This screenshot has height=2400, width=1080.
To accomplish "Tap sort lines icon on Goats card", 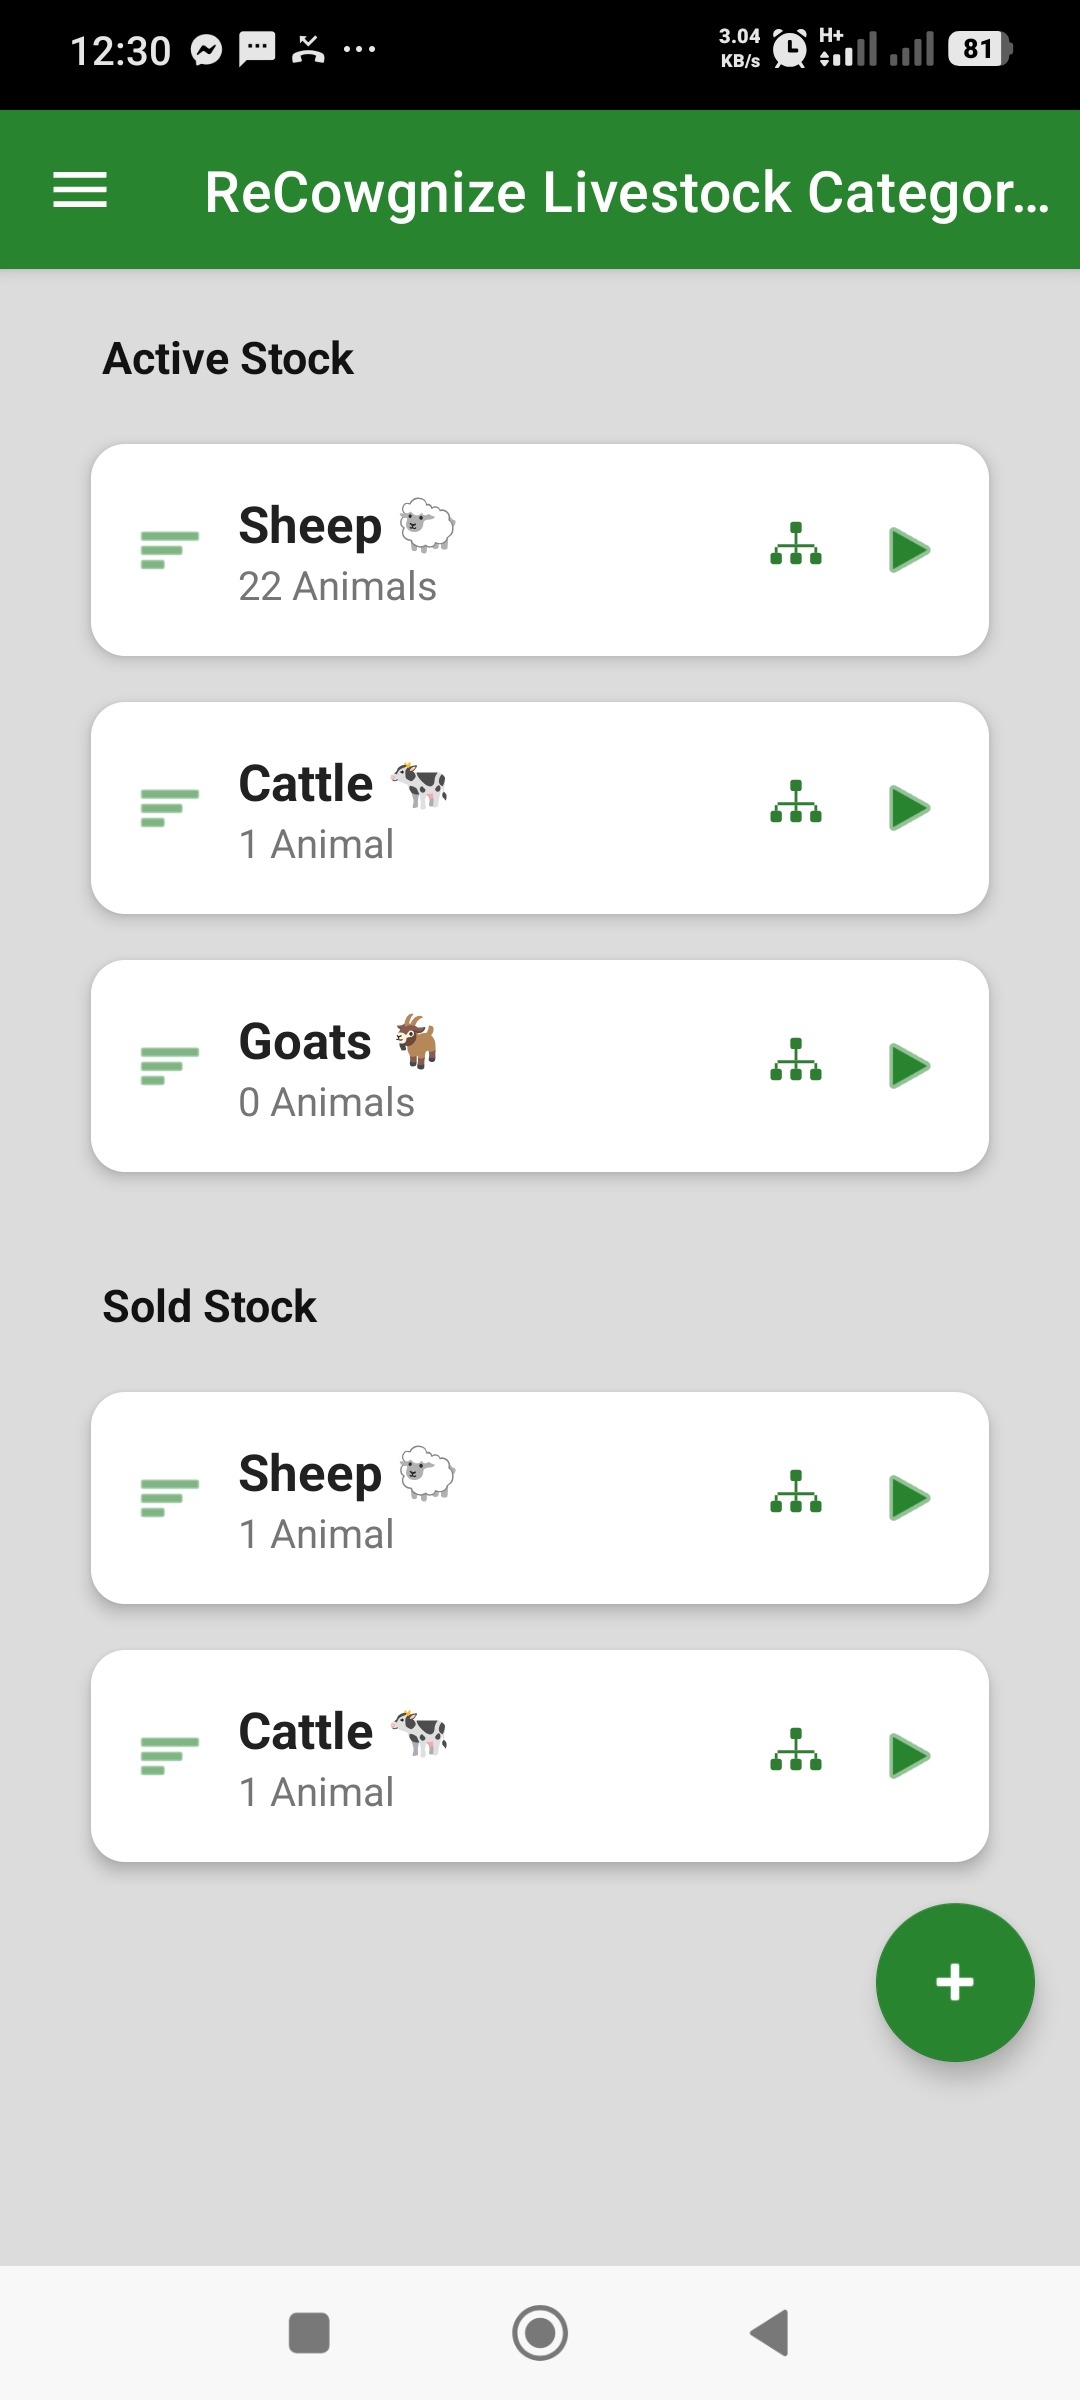I will pyautogui.click(x=169, y=1066).
